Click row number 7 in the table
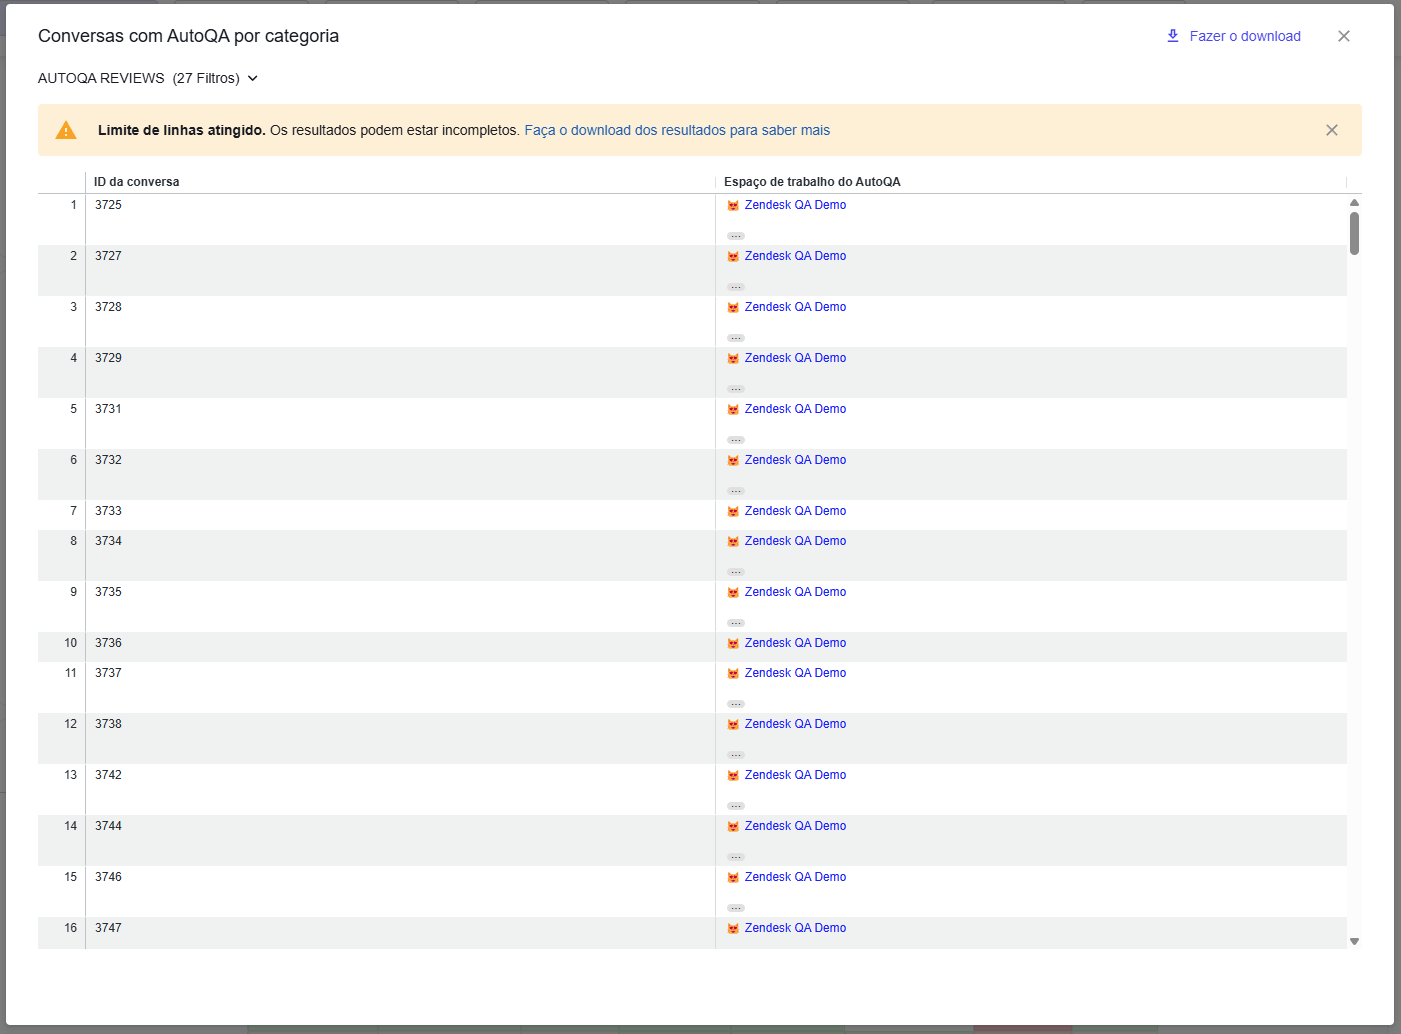The height and width of the screenshot is (1034, 1401). pyautogui.click(x=73, y=511)
